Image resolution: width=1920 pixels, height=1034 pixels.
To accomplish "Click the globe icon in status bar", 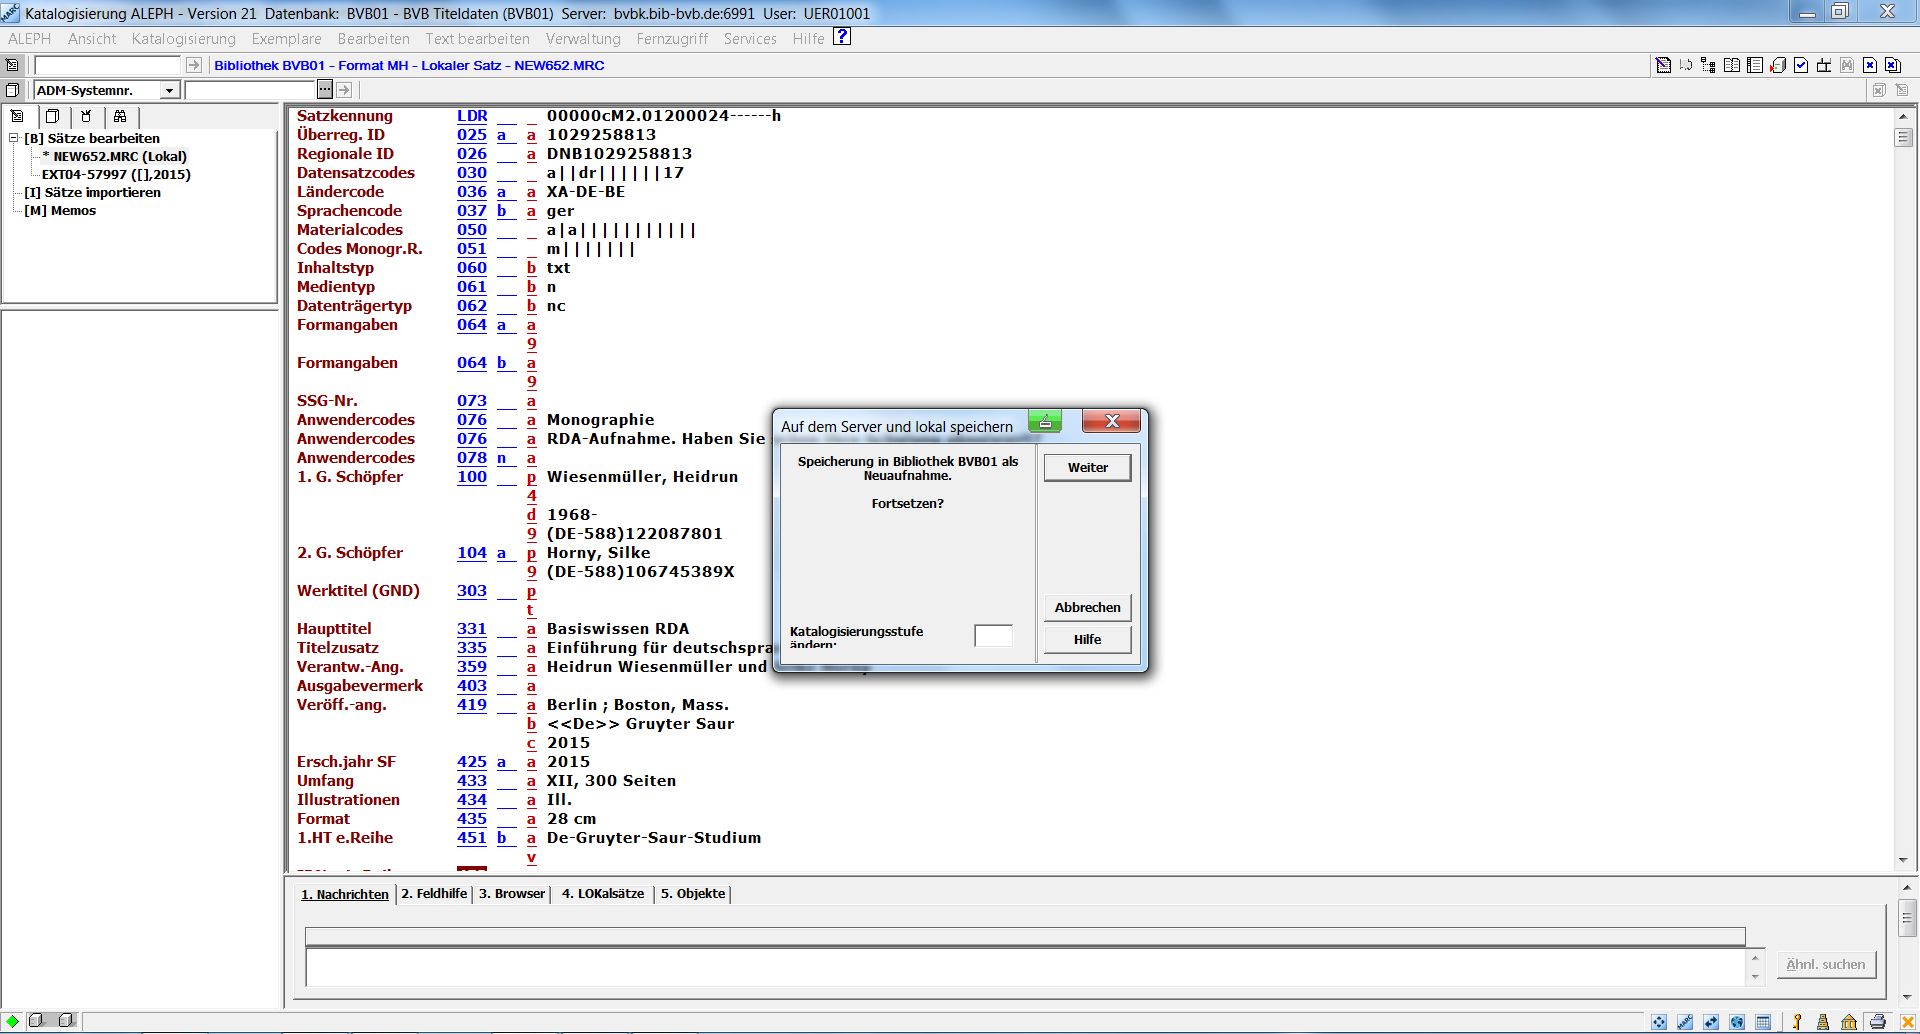I will pyautogui.click(x=1737, y=1022).
